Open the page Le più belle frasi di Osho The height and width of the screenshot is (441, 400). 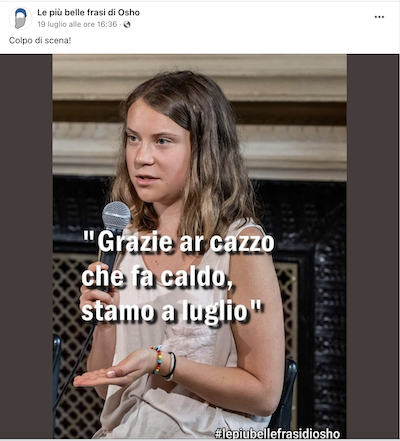click(x=88, y=12)
